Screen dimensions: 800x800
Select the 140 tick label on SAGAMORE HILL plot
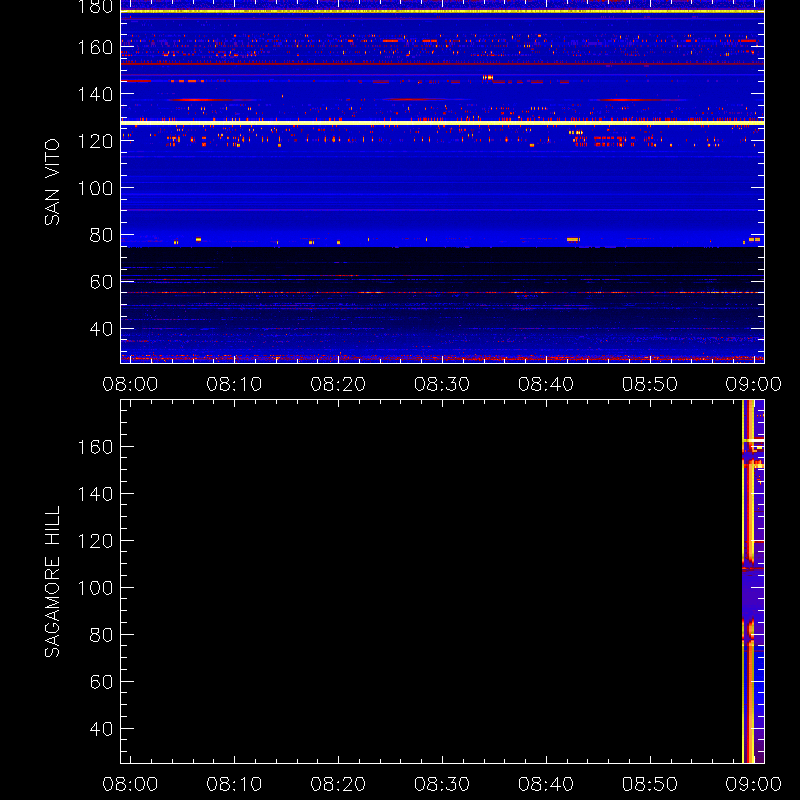[95, 494]
